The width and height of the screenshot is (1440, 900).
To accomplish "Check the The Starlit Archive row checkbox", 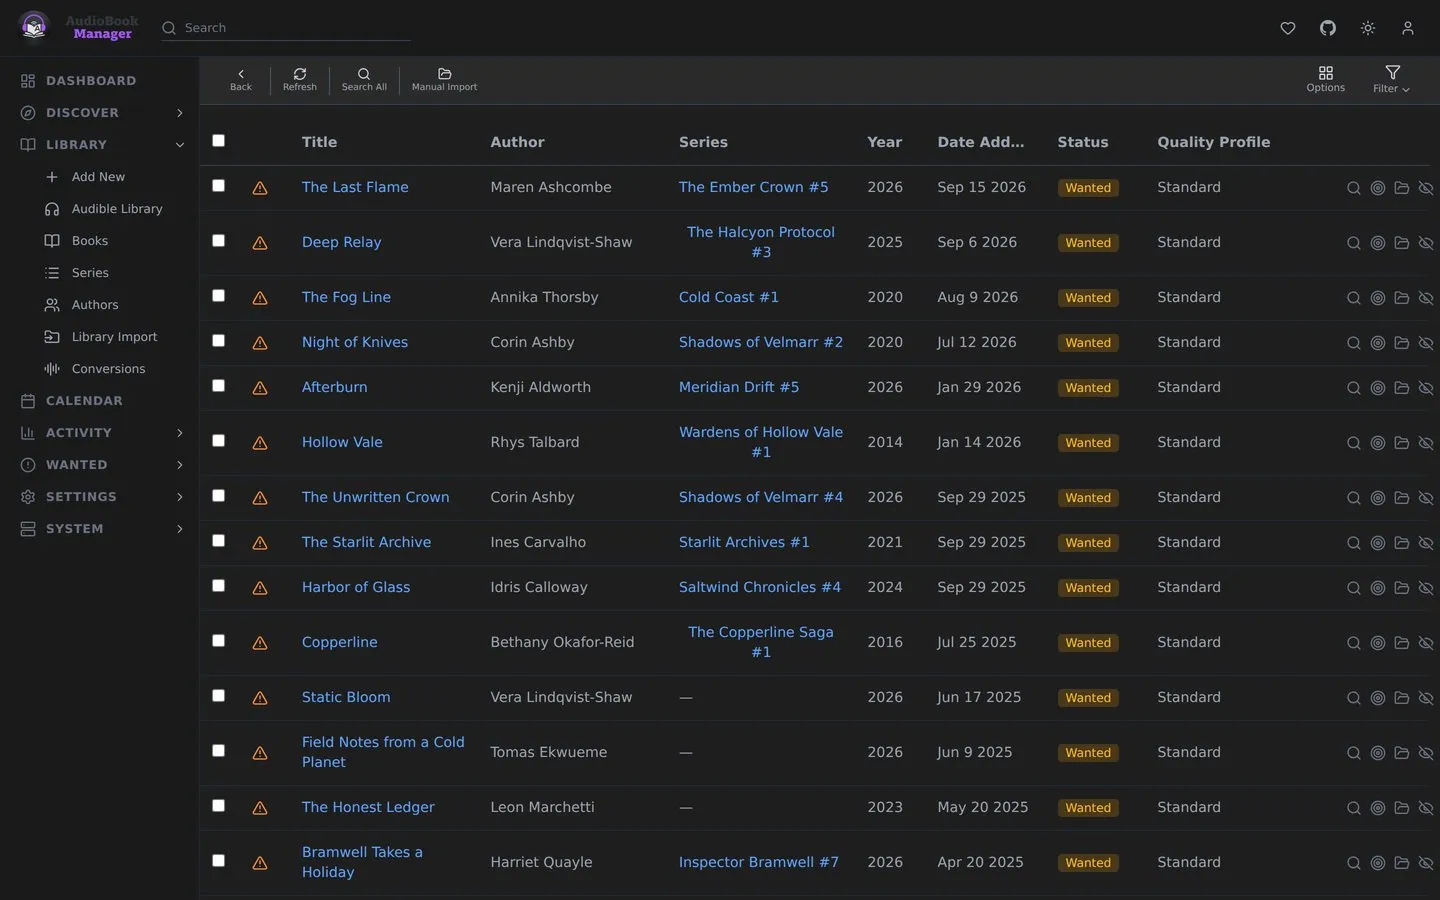I will [219, 541].
